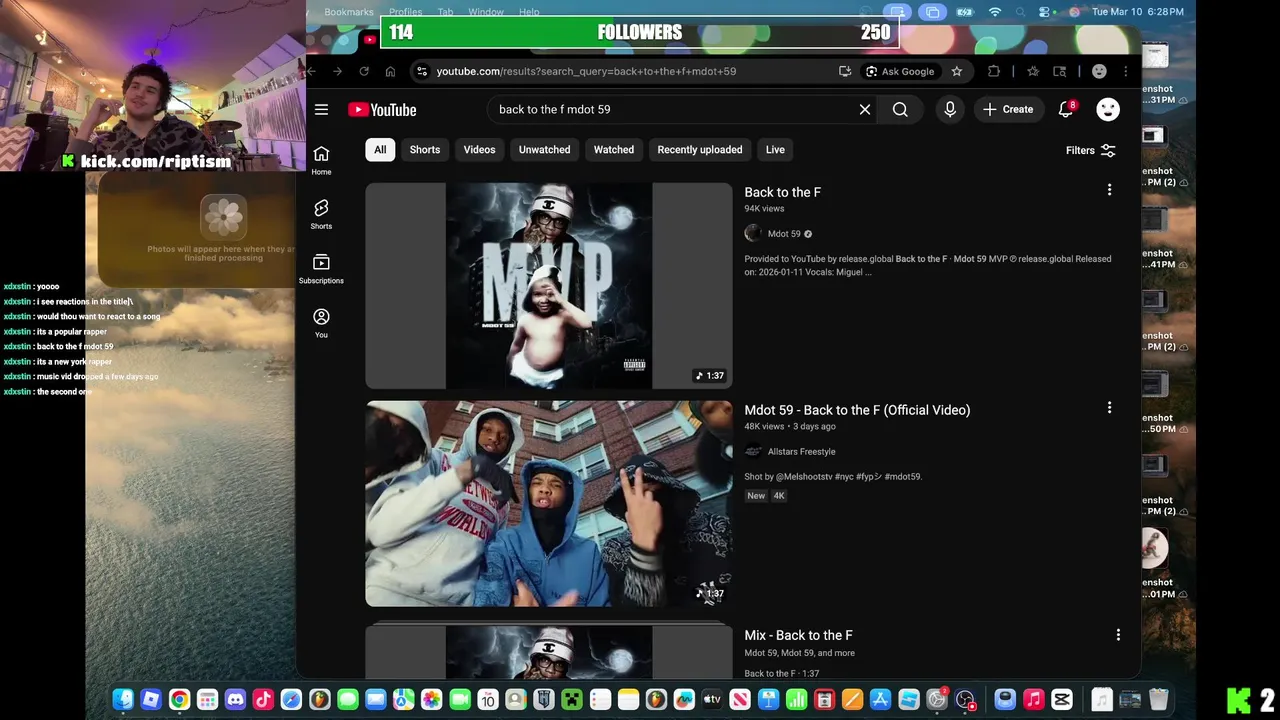The width and height of the screenshot is (1280, 720).
Task: Open the App Store from the Dock
Action: pyautogui.click(x=880, y=700)
